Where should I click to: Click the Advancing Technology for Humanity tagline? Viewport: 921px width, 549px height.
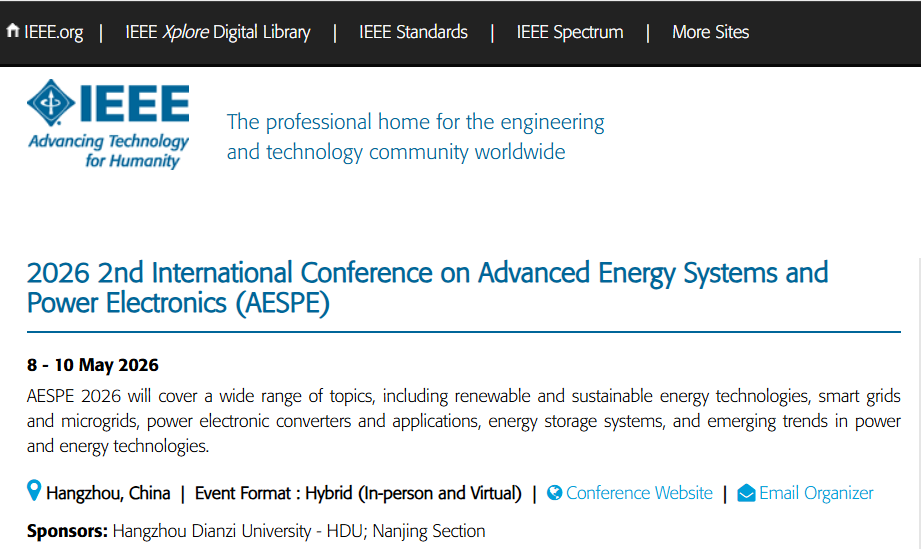(x=108, y=151)
